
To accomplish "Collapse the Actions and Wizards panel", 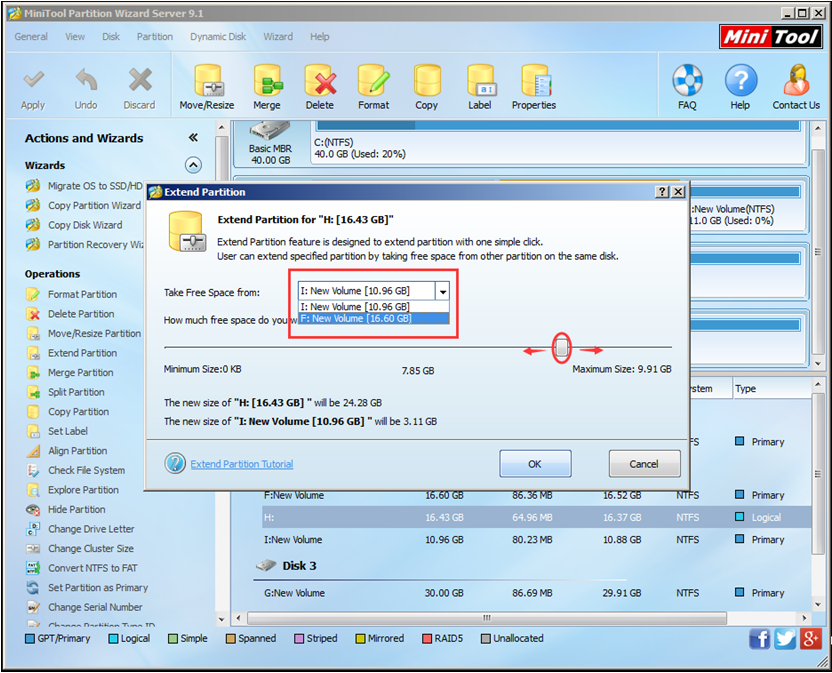I will click(x=193, y=138).
